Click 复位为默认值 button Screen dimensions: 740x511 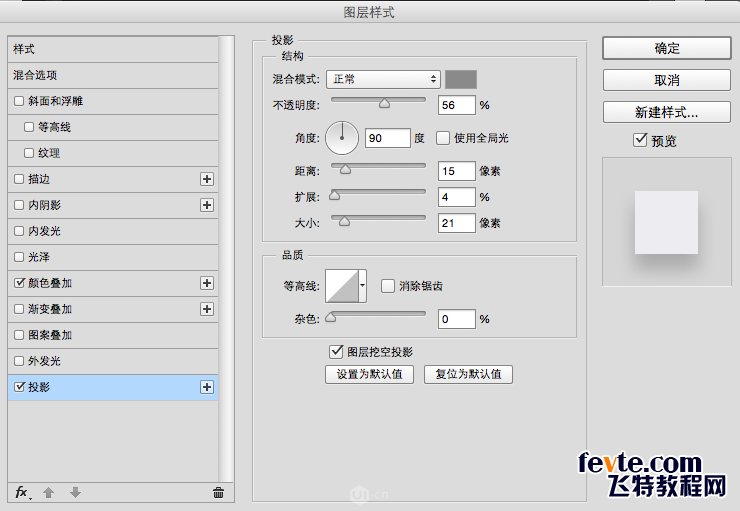click(468, 374)
